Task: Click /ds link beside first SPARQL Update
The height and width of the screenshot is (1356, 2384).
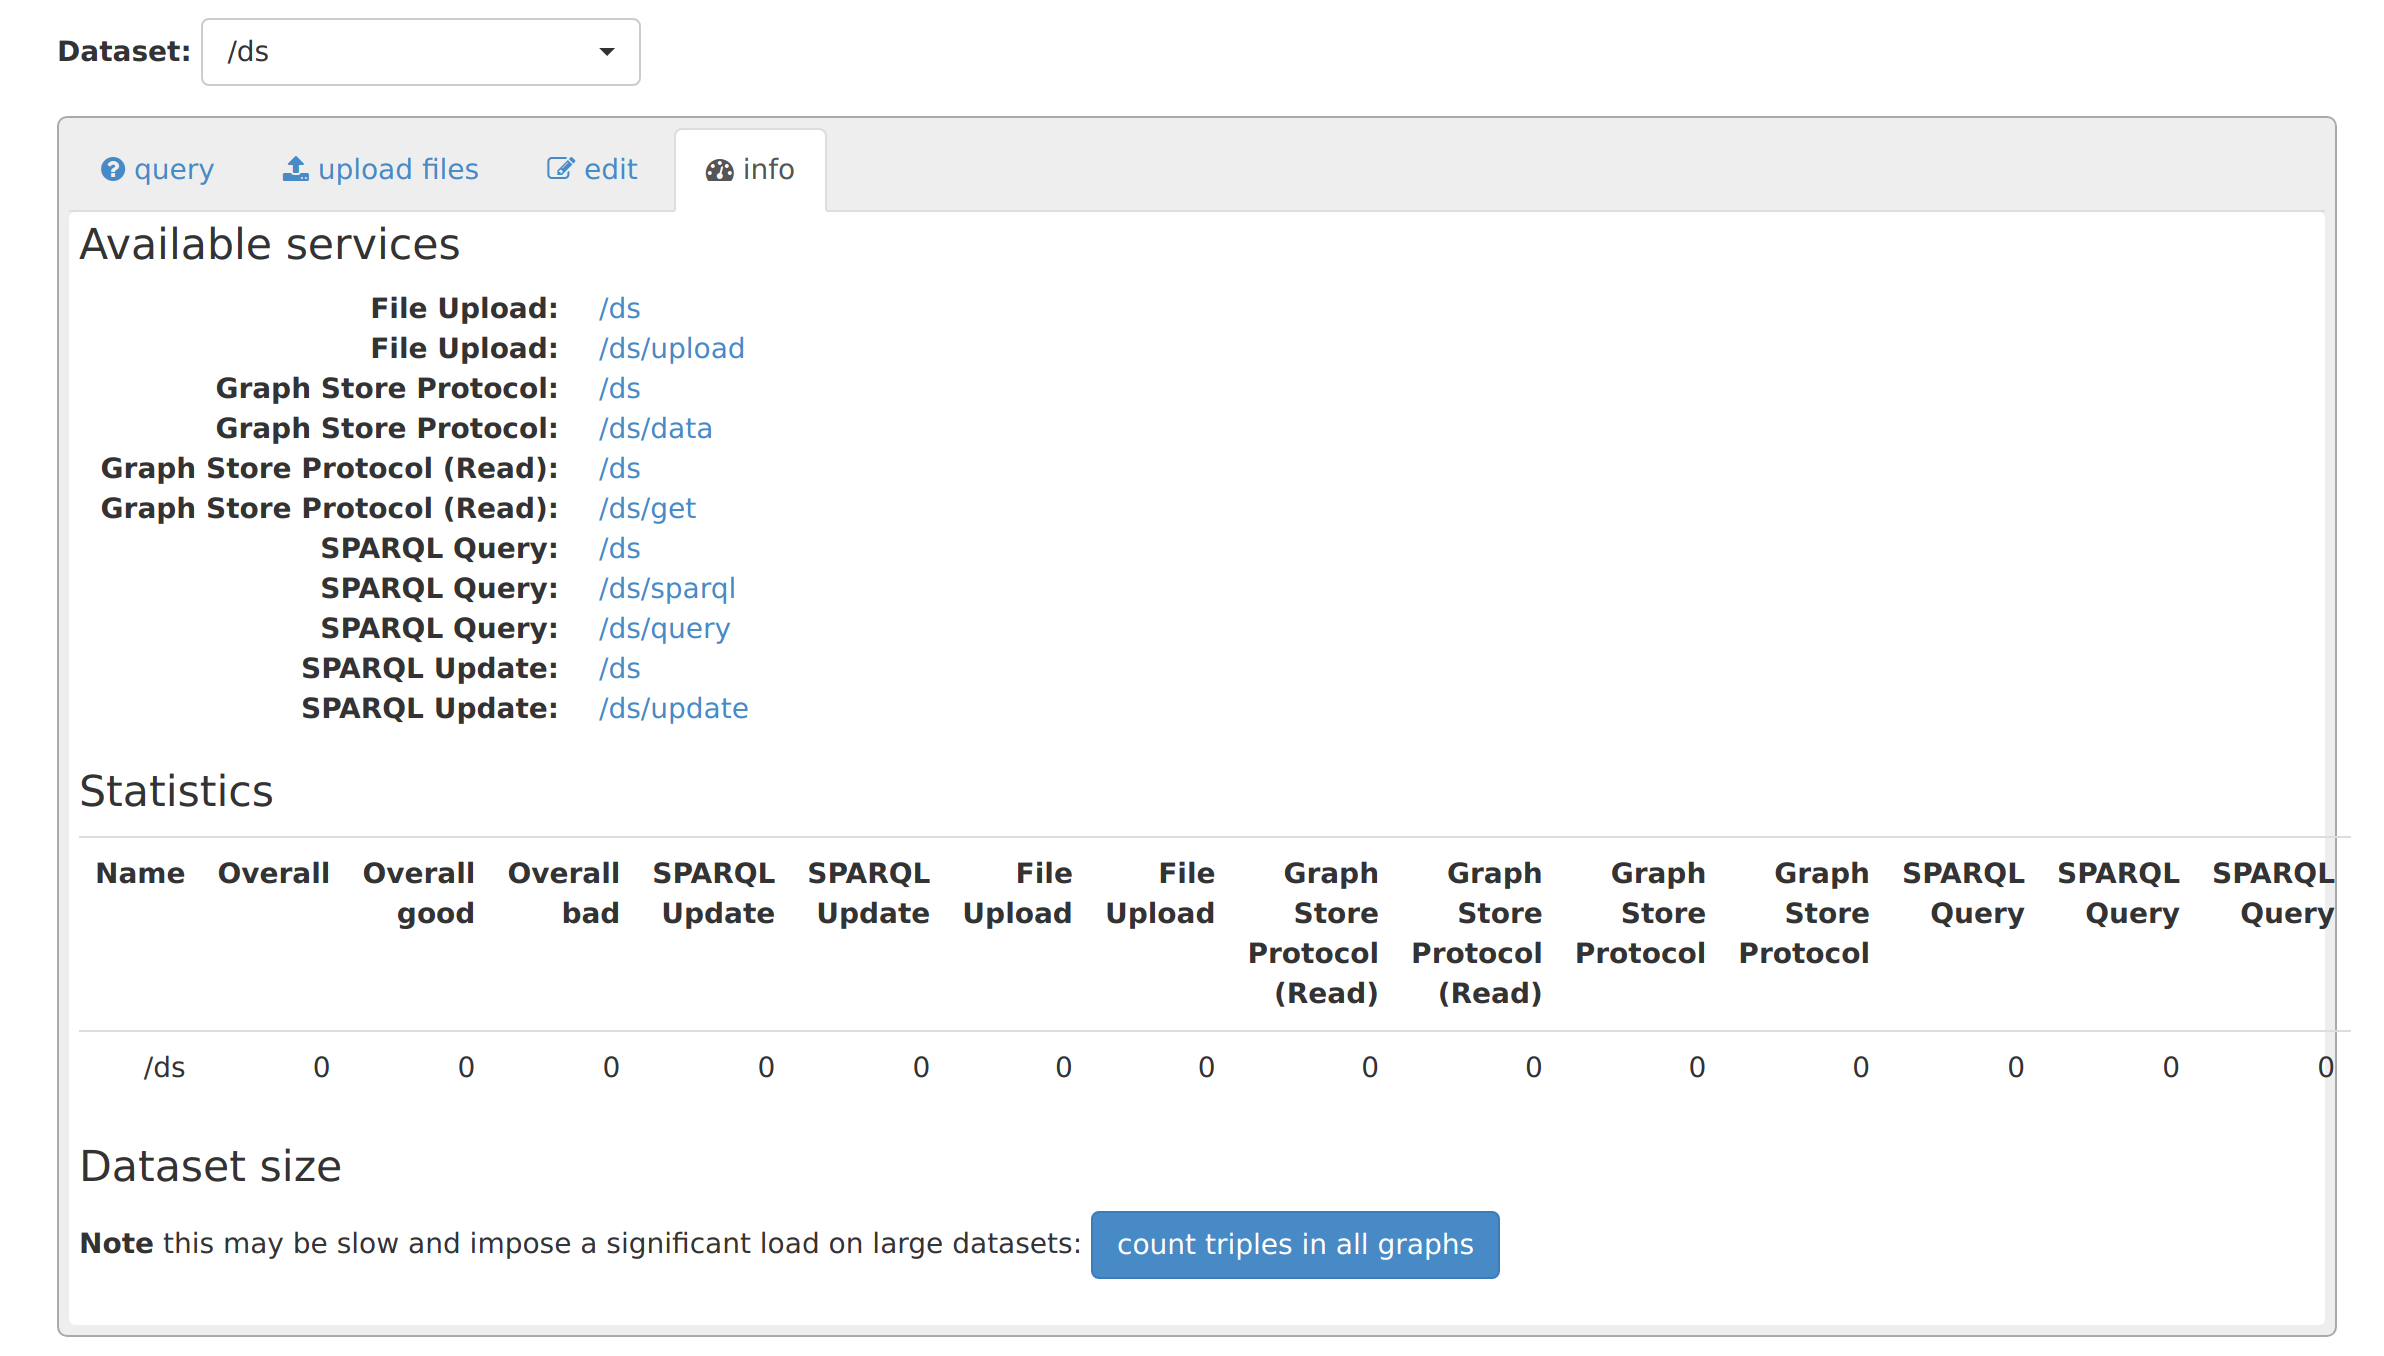Action: click(x=619, y=668)
